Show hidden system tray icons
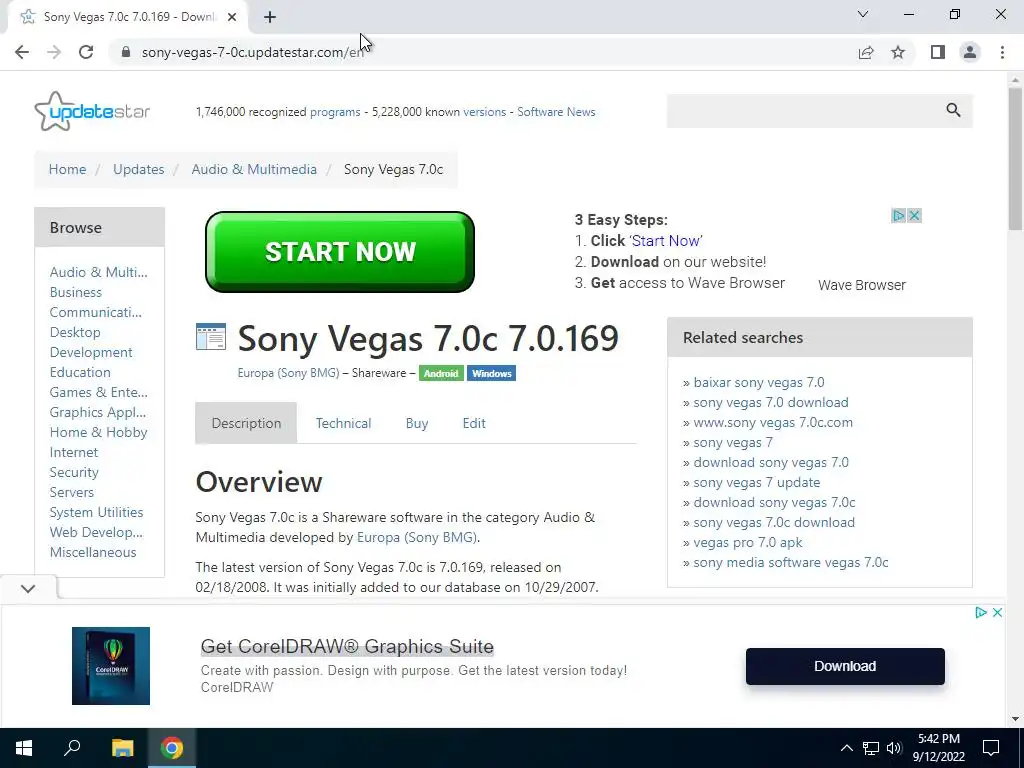1024x768 pixels. pyautogui.click(x=846, y=748)
